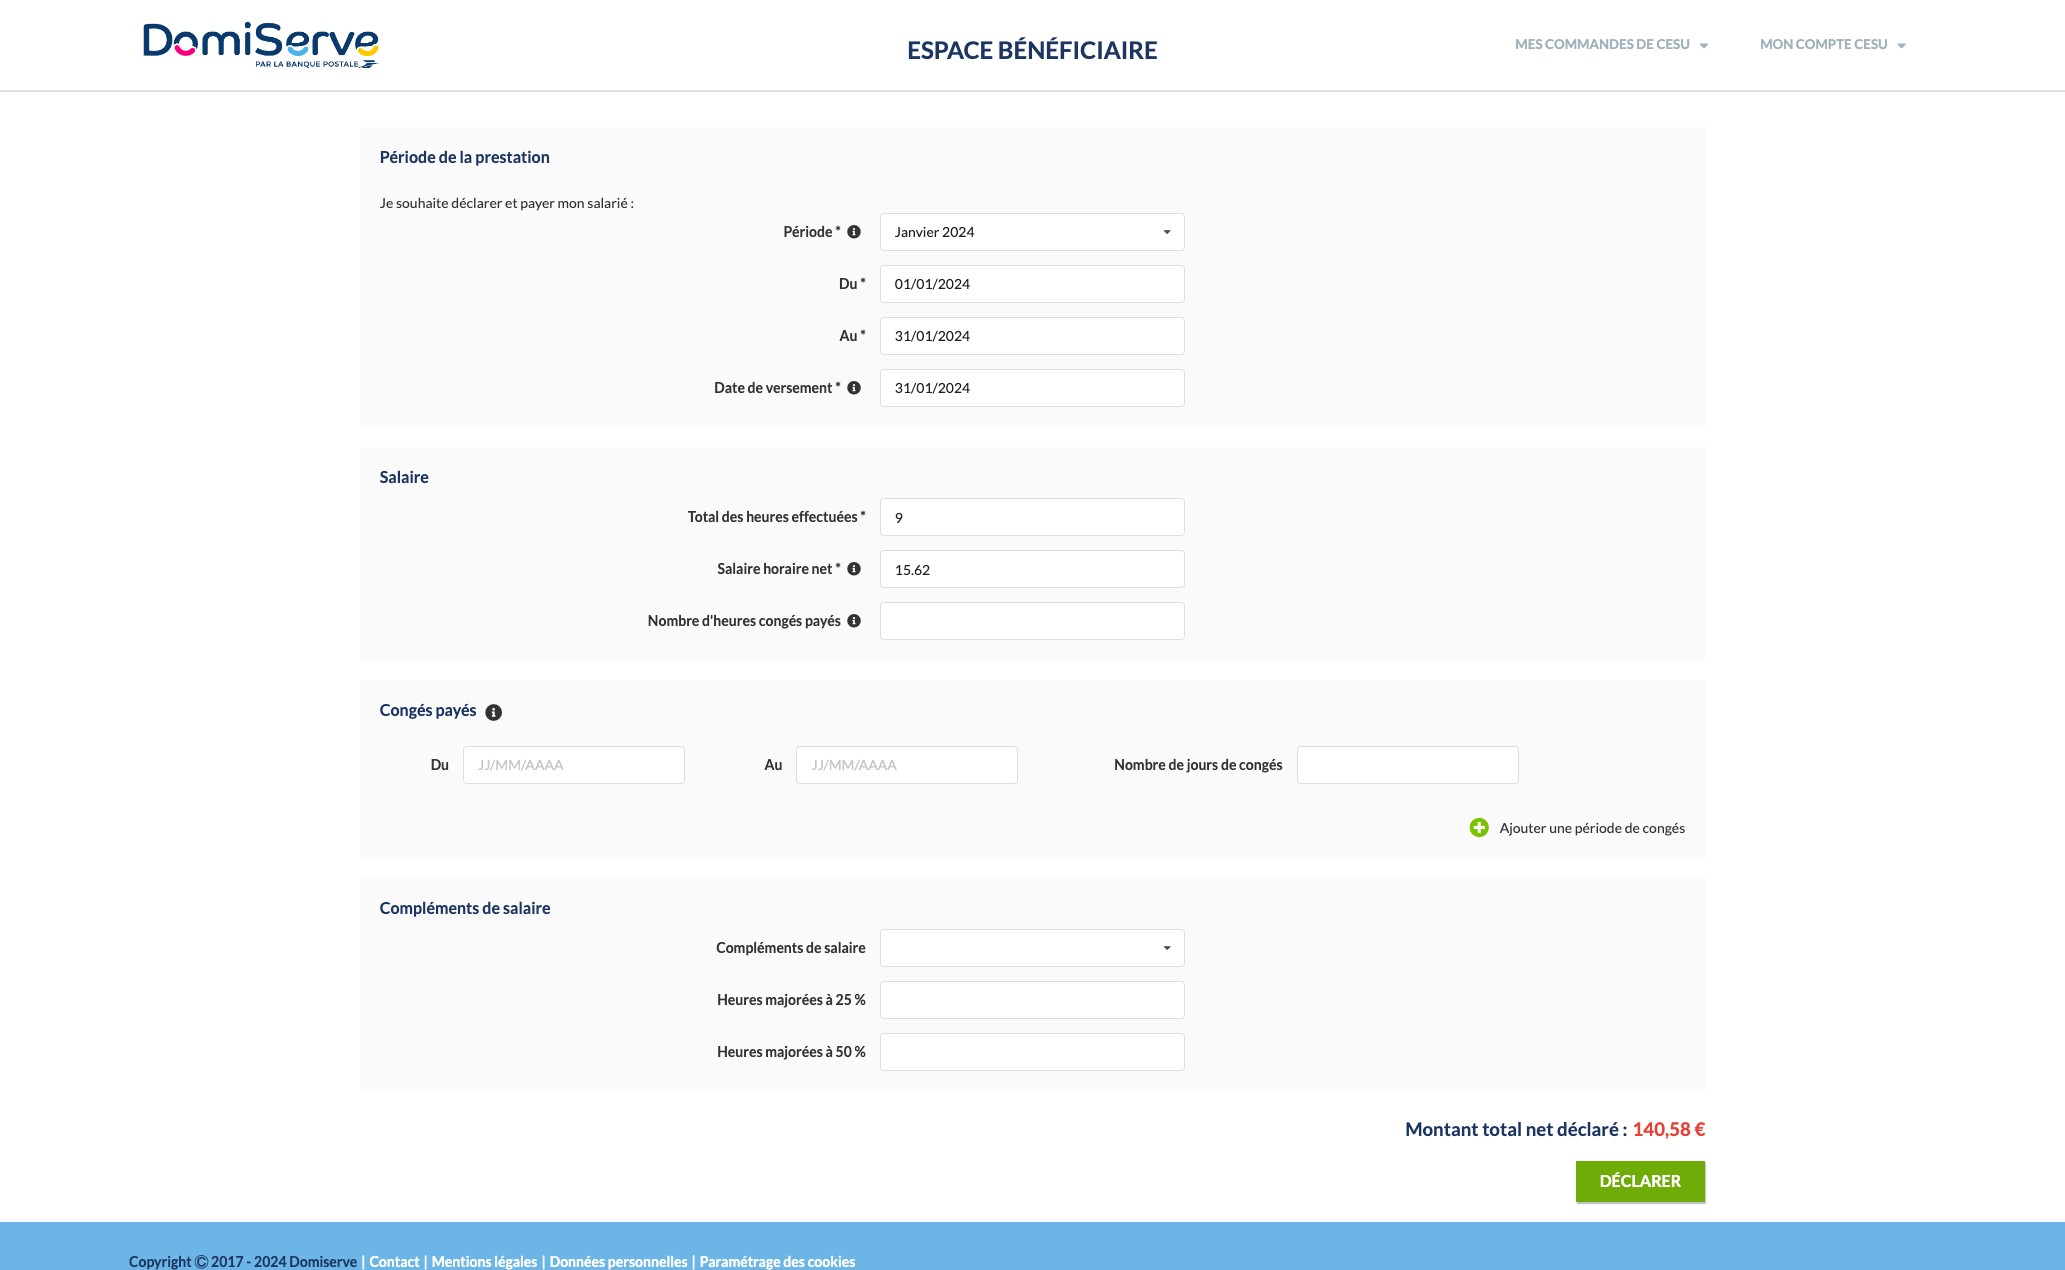
Task: Click info icon next to Période label
Action: pos(854,232)
